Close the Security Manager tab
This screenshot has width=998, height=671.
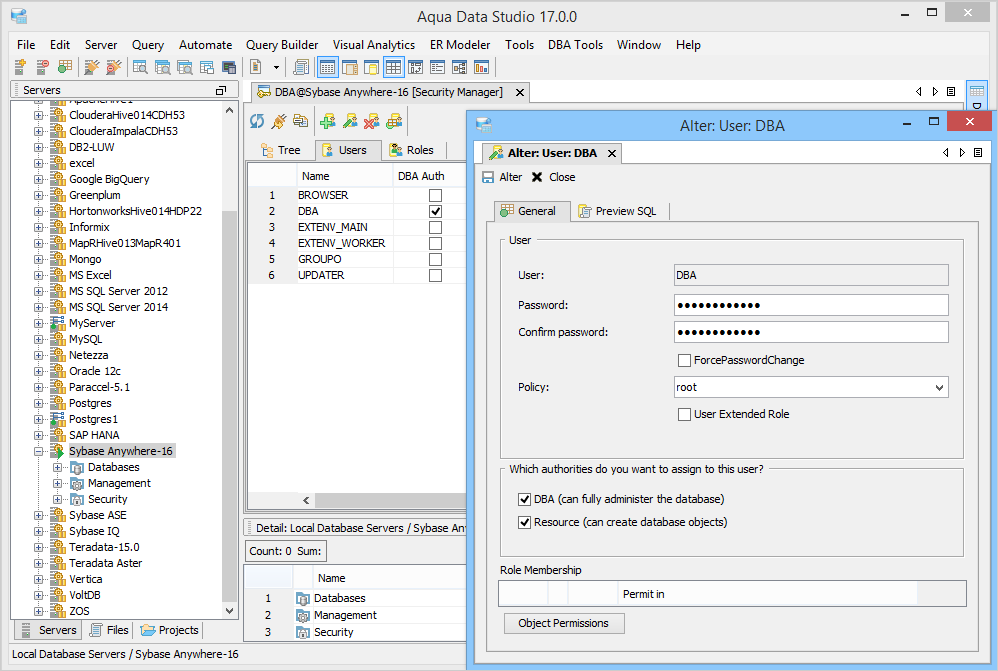(520, 93)
